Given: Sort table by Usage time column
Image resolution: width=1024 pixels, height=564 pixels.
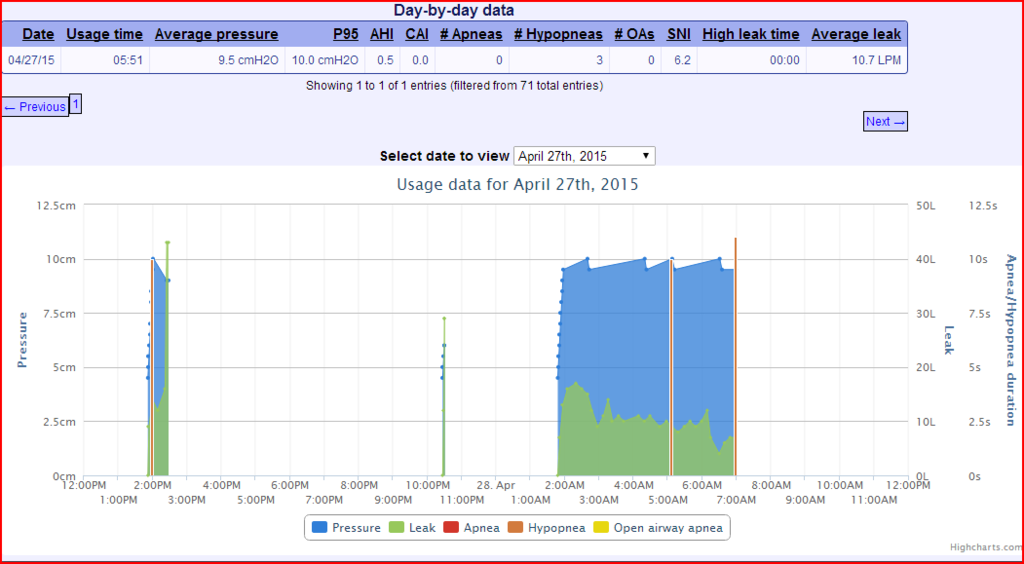Looking at the screenshot, I should tap(104, 34).
